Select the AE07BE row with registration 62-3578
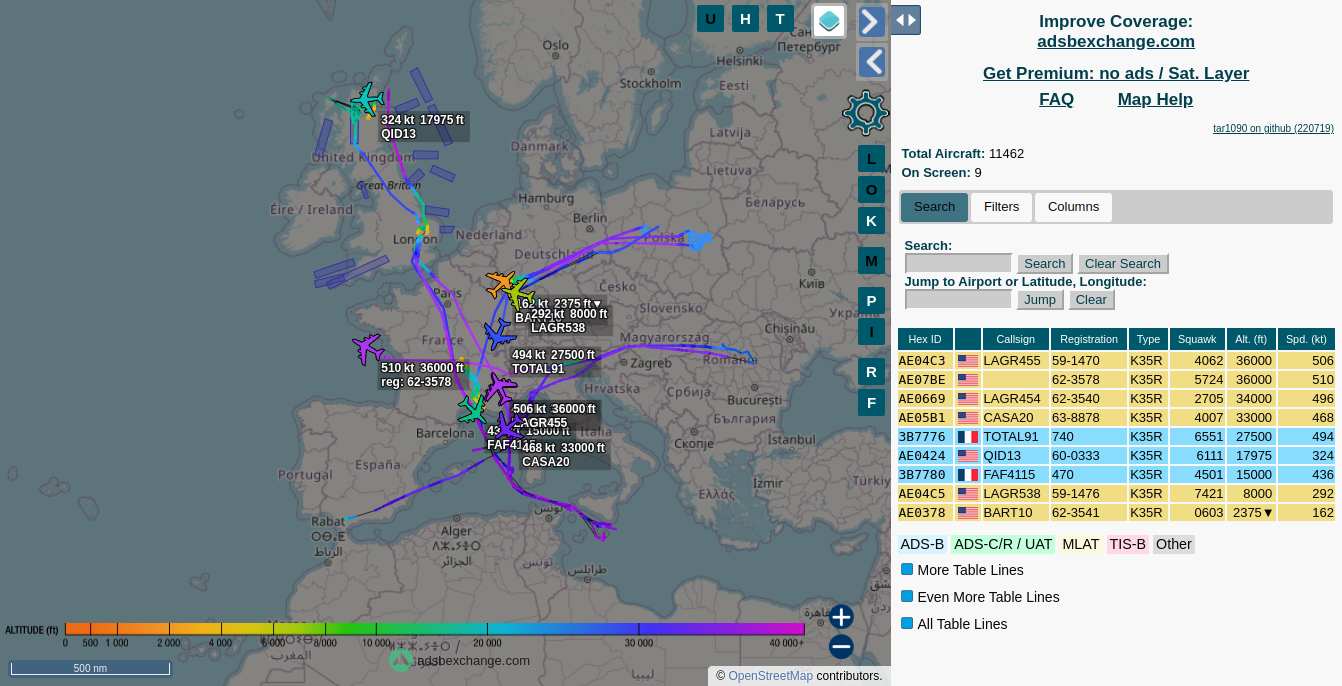This screenshot has width=1342, height=686. coord(1116,380)
